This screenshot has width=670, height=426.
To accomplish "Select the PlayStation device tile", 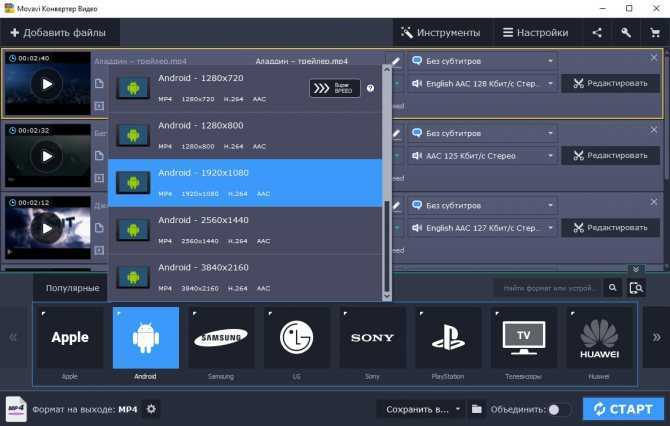I will tap(448, 337).
